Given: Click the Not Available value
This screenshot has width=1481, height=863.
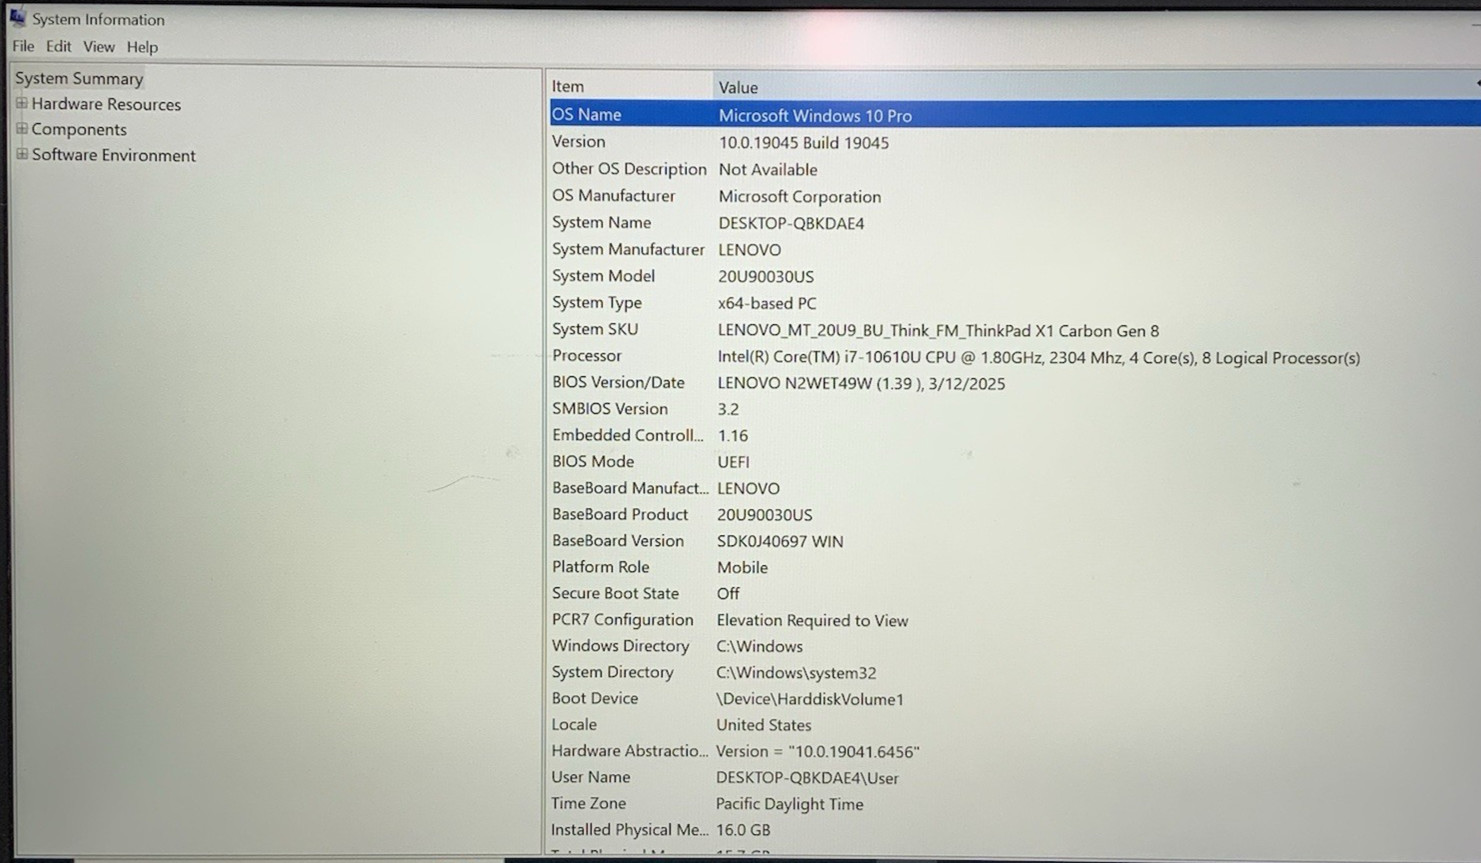Looking at the screenshot, I should tap(768, 170).
